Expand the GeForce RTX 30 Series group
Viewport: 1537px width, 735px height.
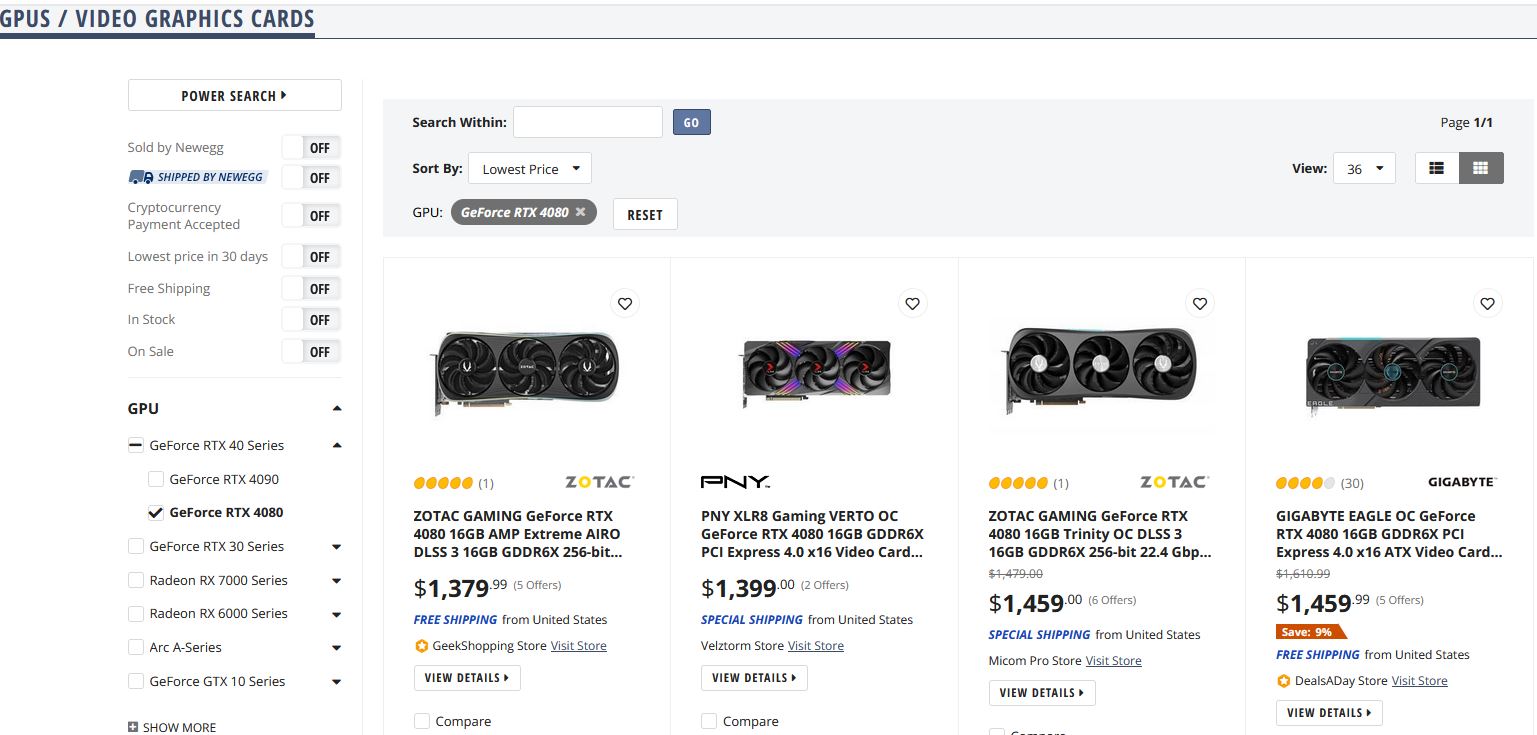(336, 547)
